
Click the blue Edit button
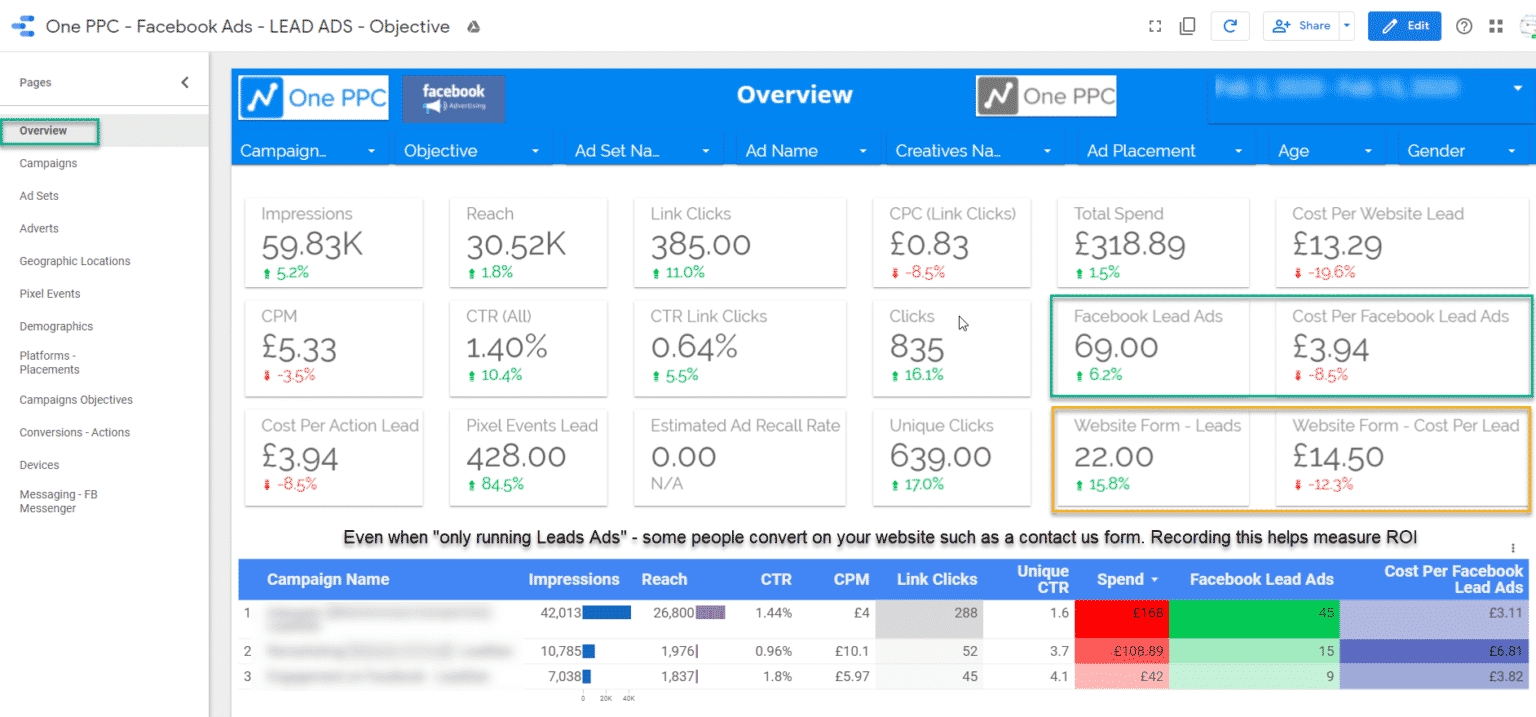[1404, 27]
